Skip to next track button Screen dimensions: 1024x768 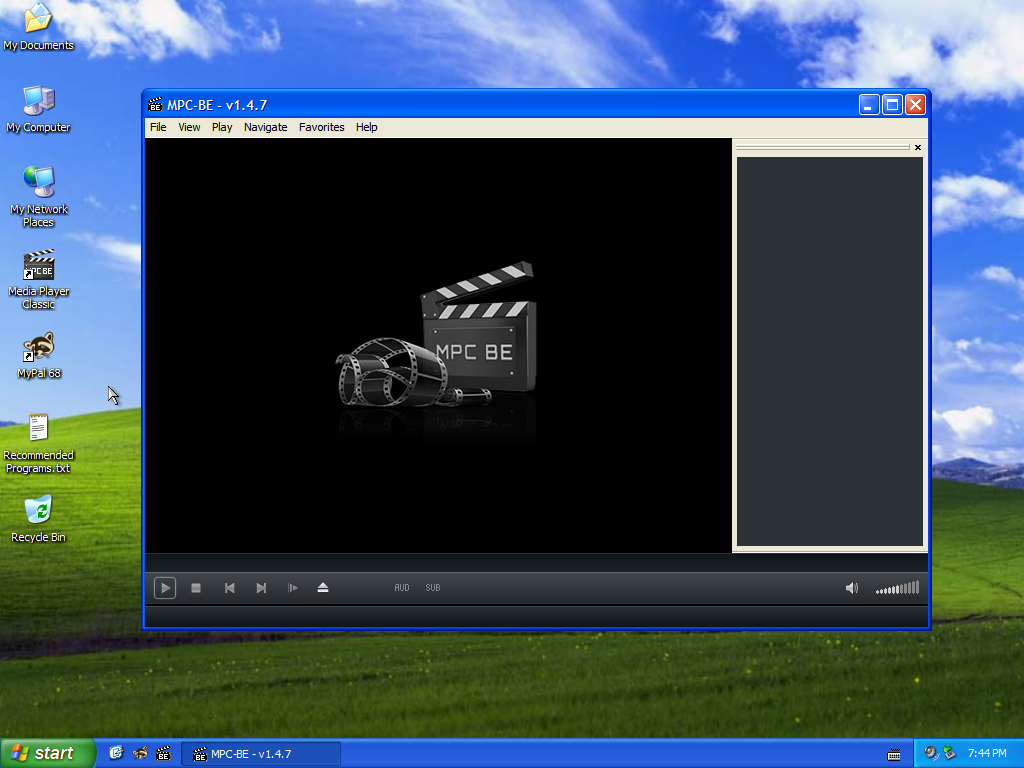pyautogui.click(x=261, y=588)
